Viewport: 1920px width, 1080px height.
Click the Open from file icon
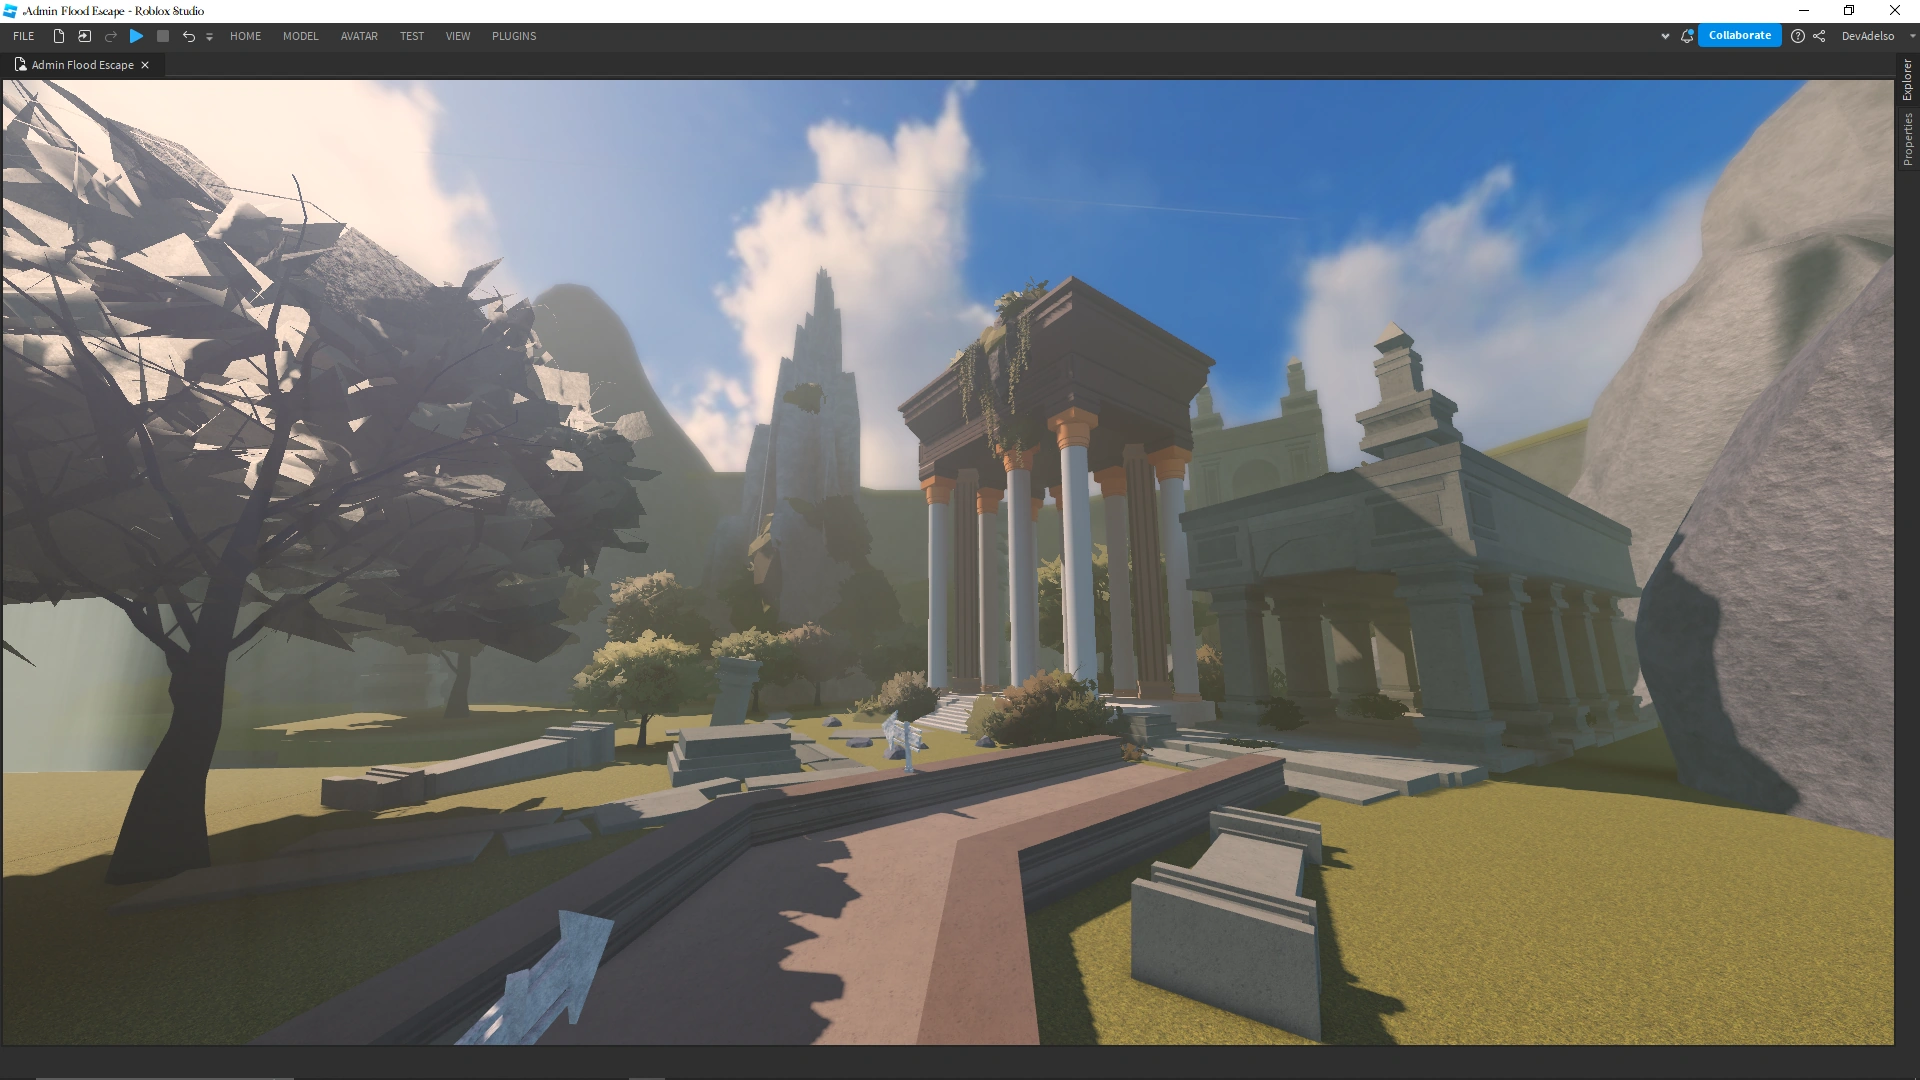[x=85, y=36]
